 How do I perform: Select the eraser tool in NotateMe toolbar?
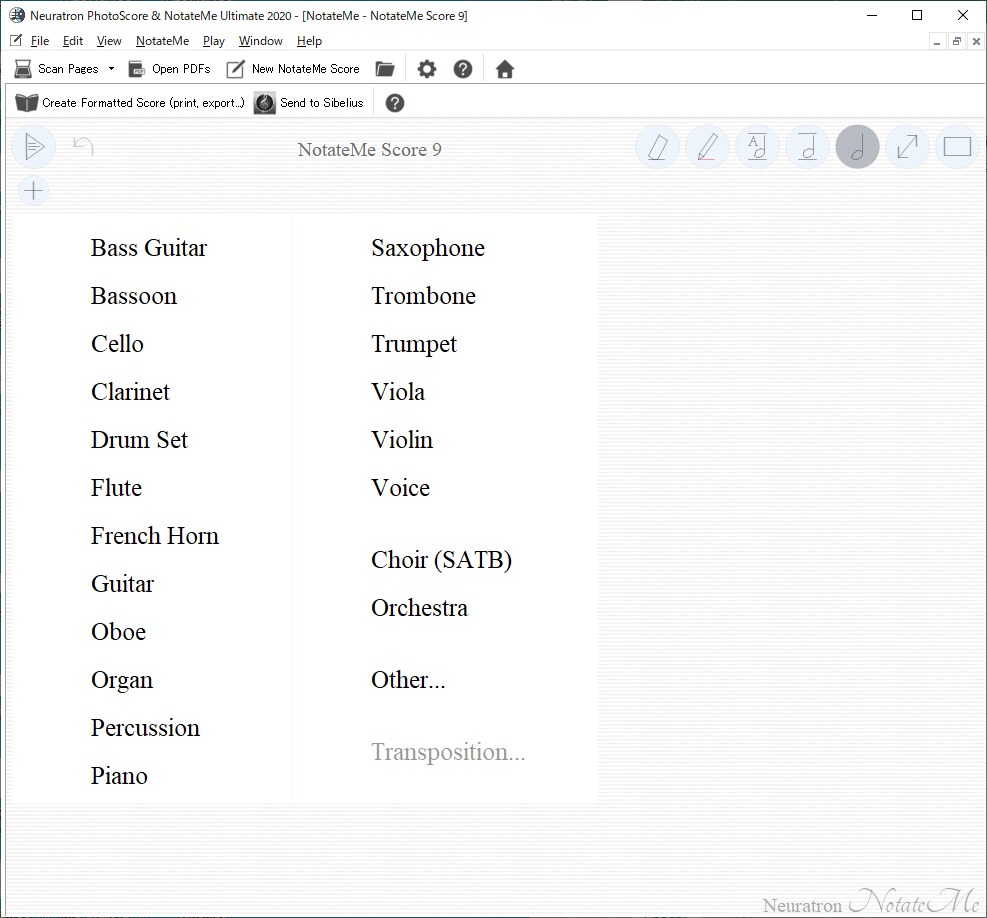point(657,147)
